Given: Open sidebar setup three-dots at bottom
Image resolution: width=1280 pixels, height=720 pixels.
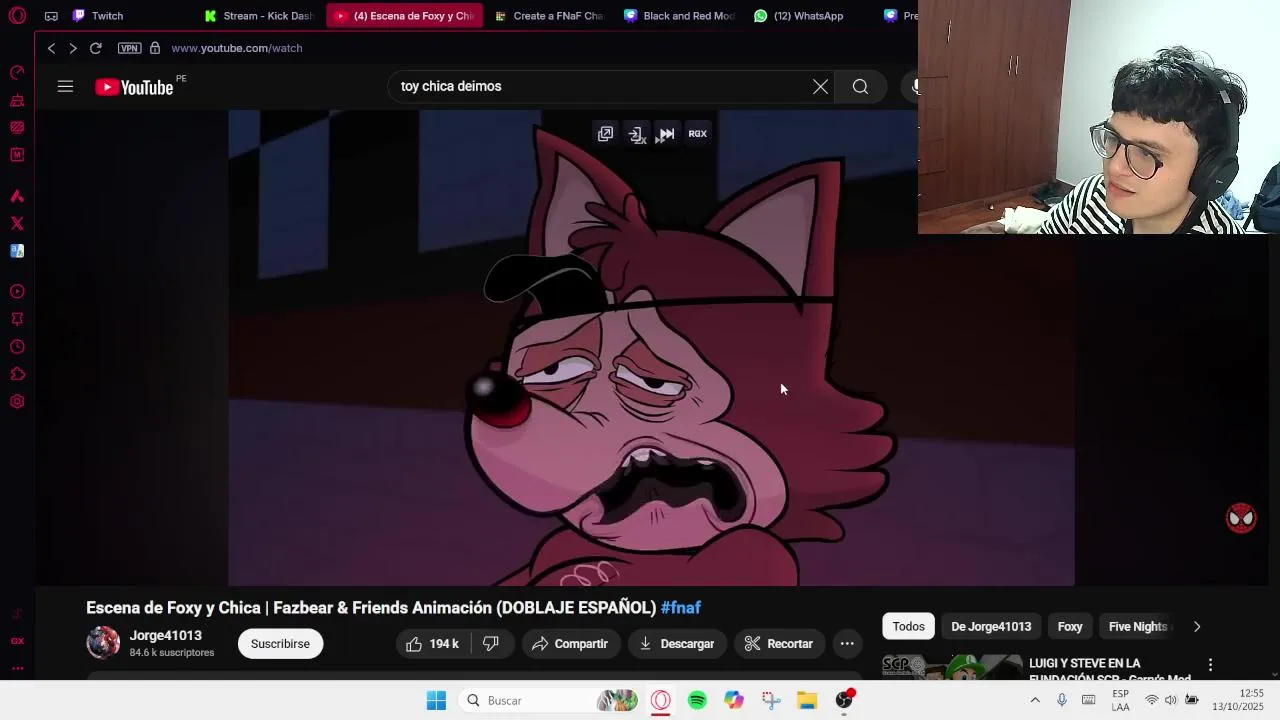Looking at the screenshot, I should coord(17,668).
